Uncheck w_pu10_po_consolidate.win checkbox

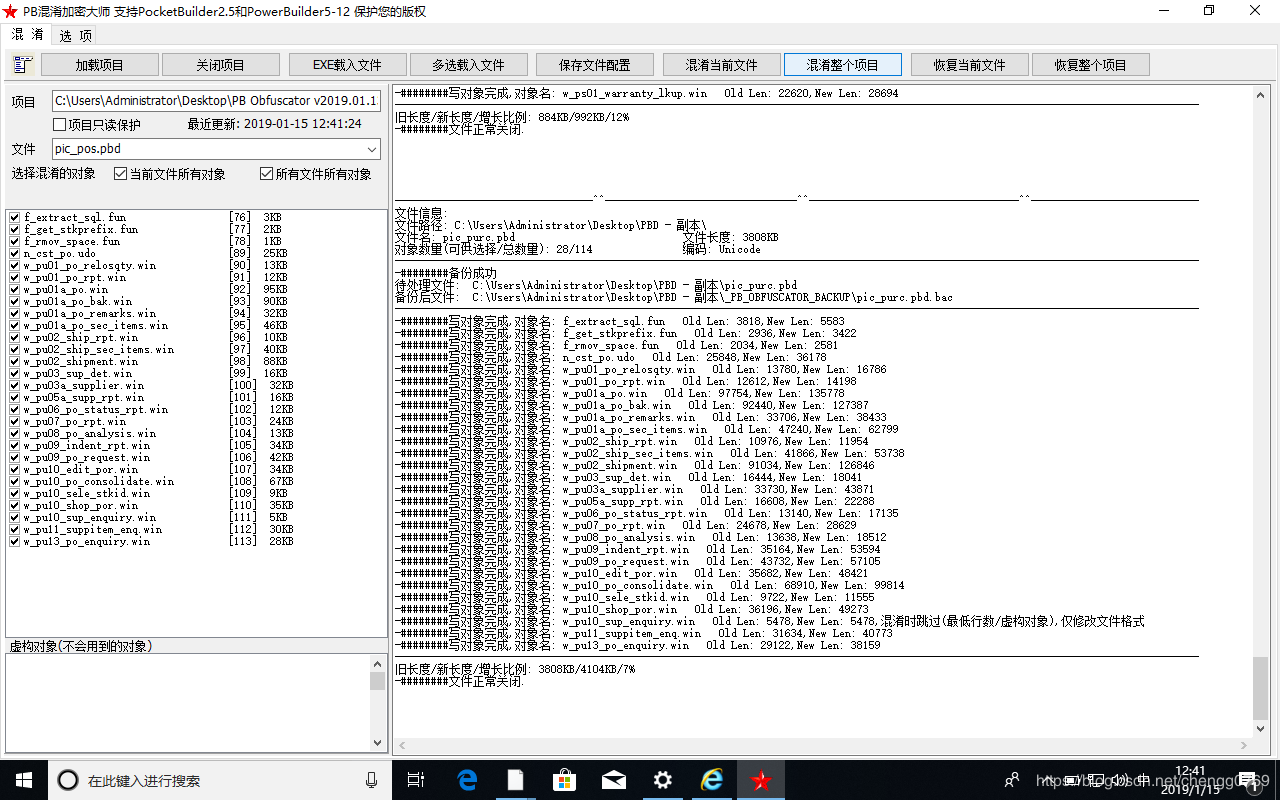pyautogui.click(x=14, y=481)
